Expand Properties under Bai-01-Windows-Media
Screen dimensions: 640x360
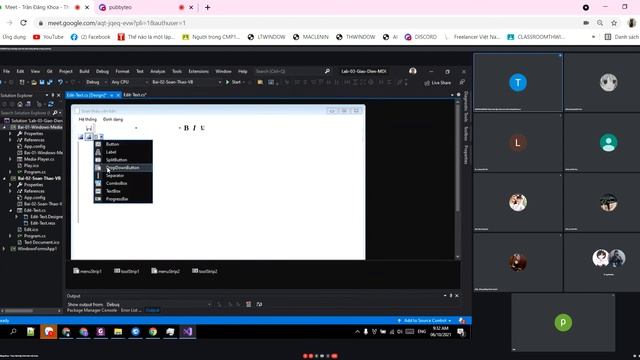[11, 133]
